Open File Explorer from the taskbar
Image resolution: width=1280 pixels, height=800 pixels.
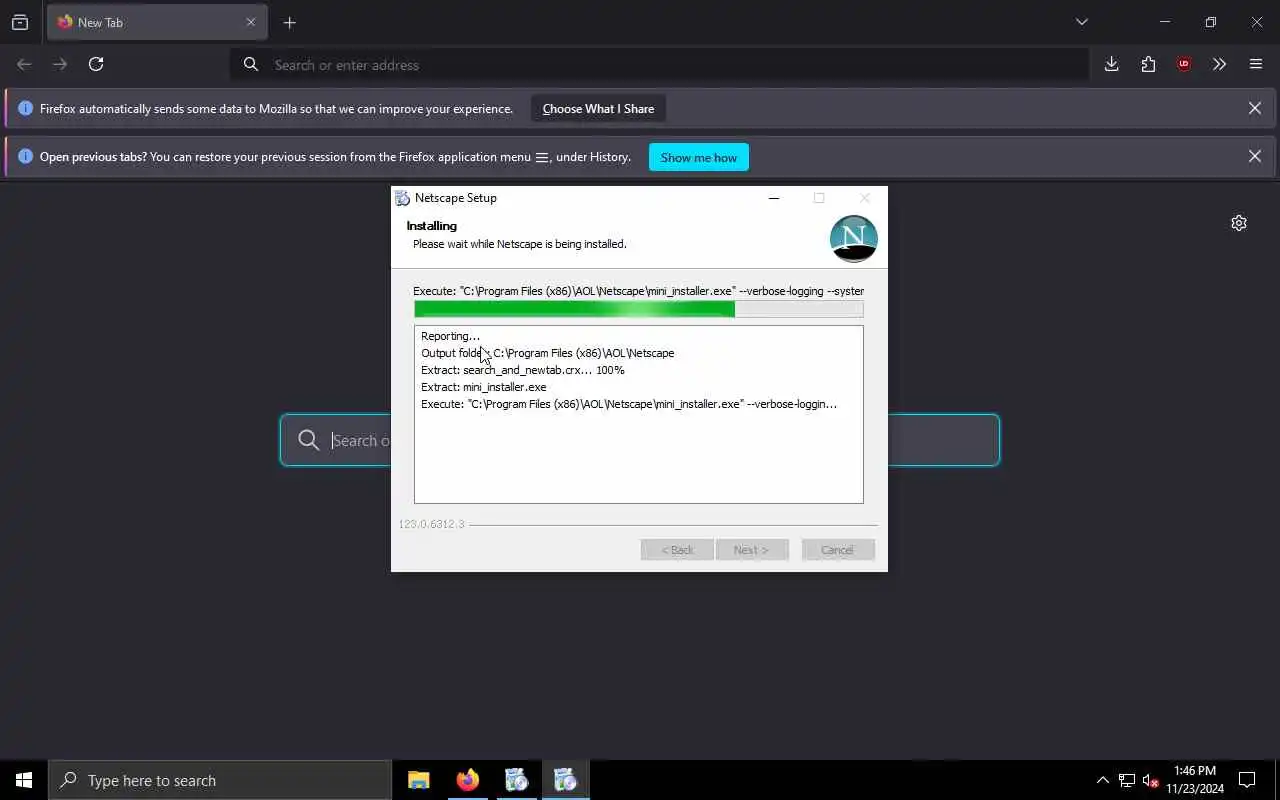coord(419,780)
